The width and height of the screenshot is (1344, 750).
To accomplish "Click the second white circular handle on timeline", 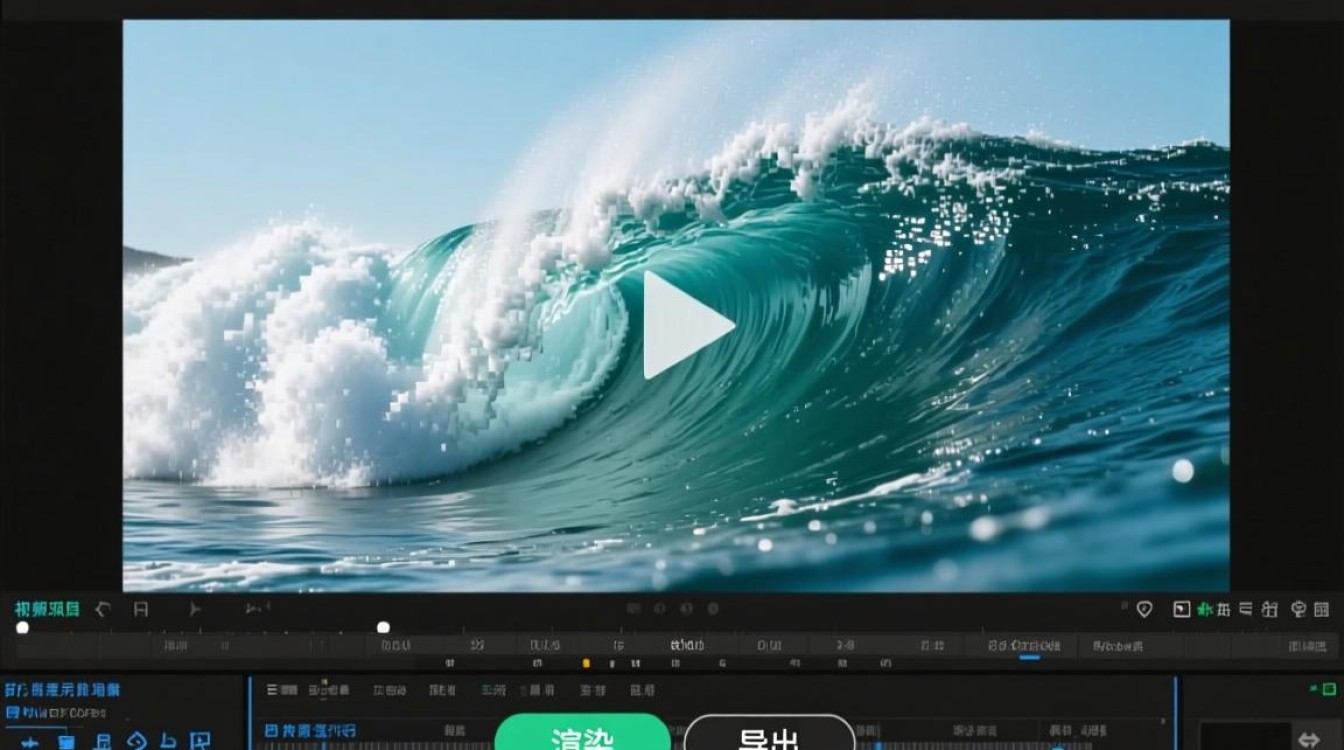I will 383,627.
